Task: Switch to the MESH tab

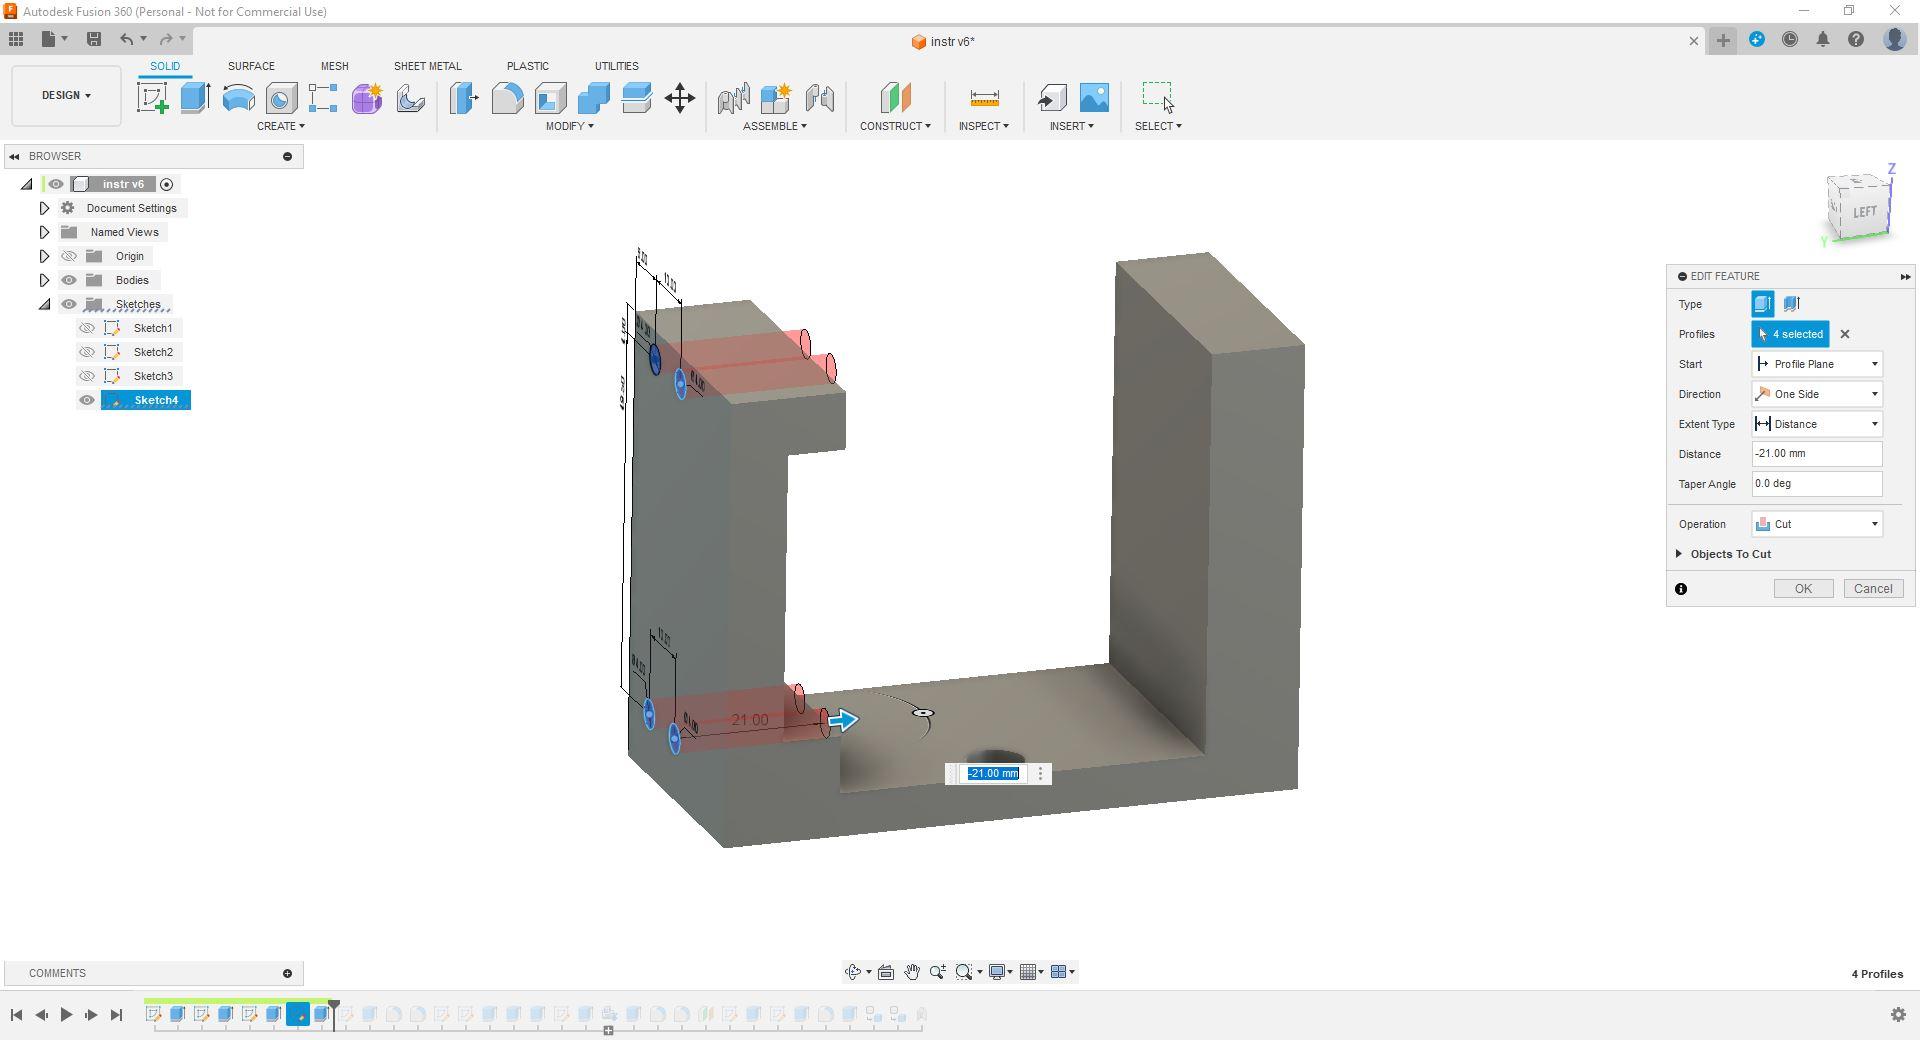Action: coord(334,66)
